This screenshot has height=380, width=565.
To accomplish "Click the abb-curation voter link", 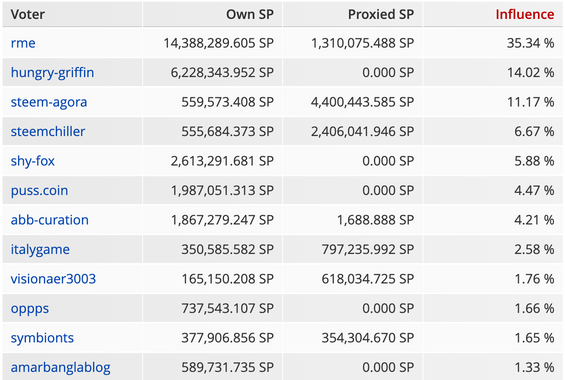I will (49, 220).
